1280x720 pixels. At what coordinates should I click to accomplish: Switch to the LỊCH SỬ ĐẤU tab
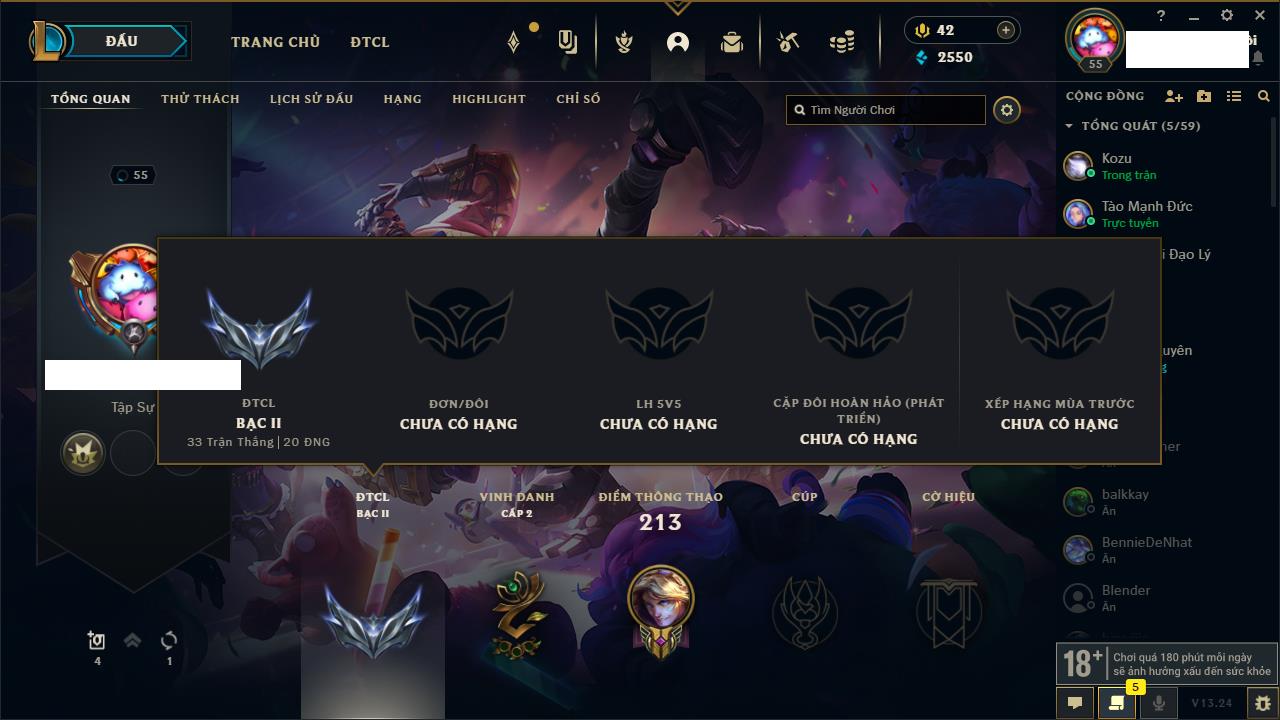[311, 99]
